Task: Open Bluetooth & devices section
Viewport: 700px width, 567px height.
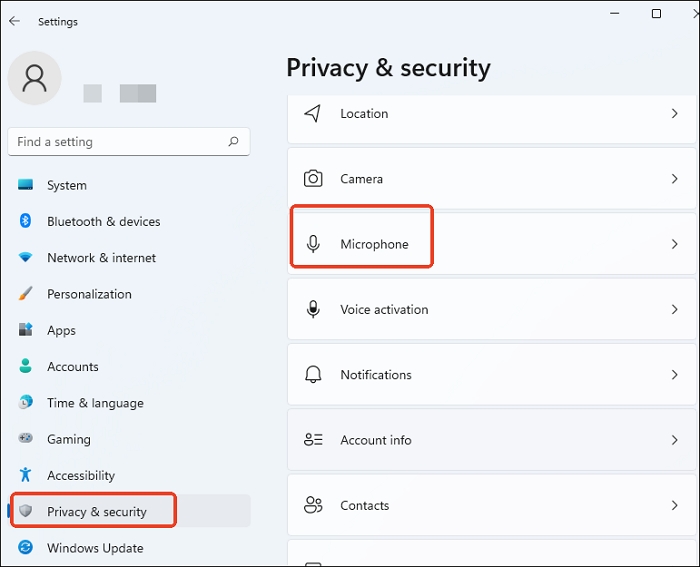Action: (x=103, y=222)
